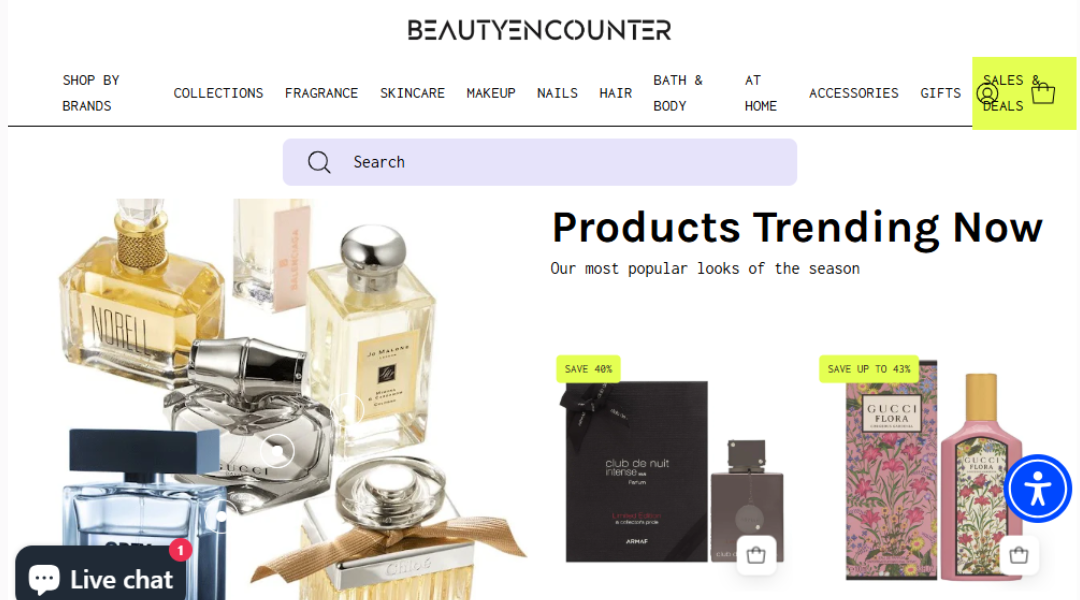Click the BeautyEncounter logo
This screenshot has height=600, width=1080.
pyautogui.click(x=539, y=30)
